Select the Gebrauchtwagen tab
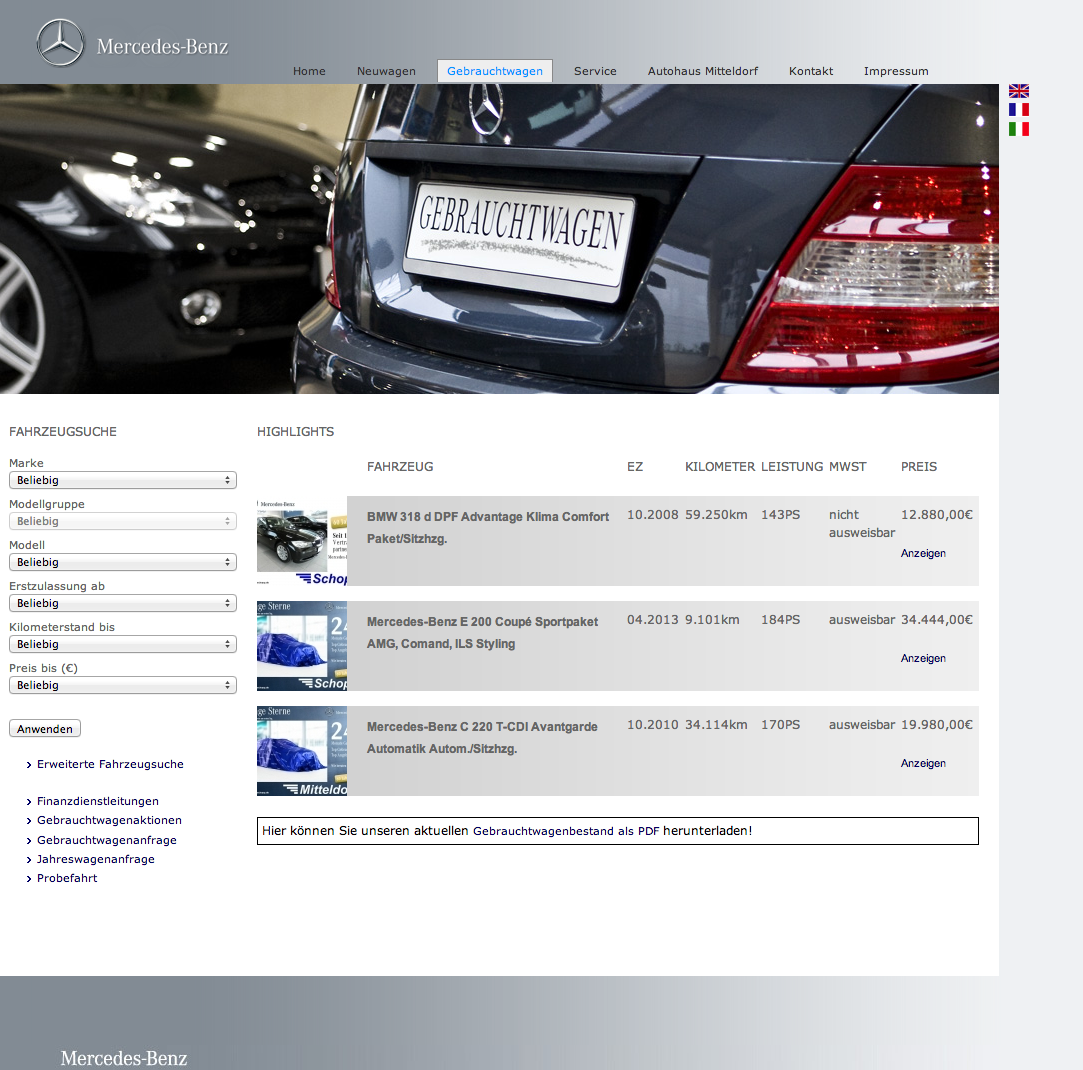 495,71
